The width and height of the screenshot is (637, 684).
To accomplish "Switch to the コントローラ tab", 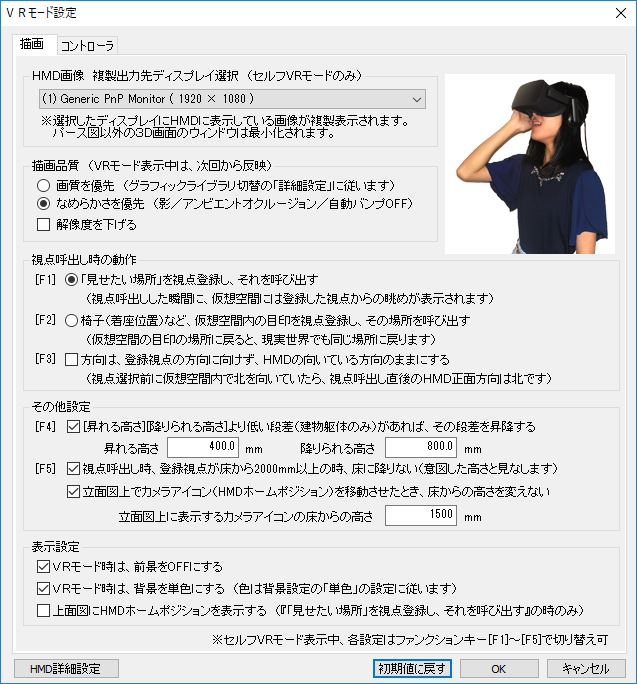I will [87, 45].
